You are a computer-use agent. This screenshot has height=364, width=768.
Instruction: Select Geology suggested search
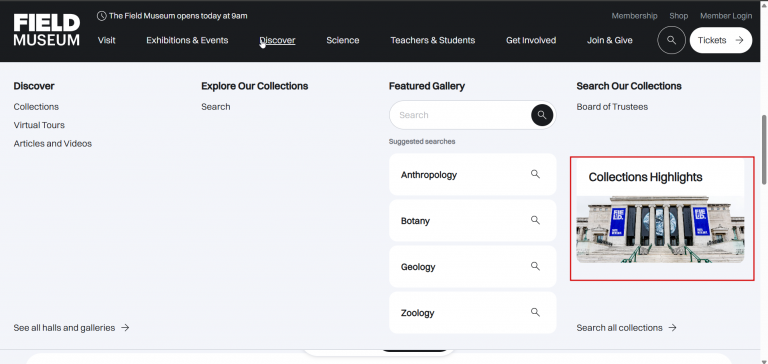coord(473,267)
